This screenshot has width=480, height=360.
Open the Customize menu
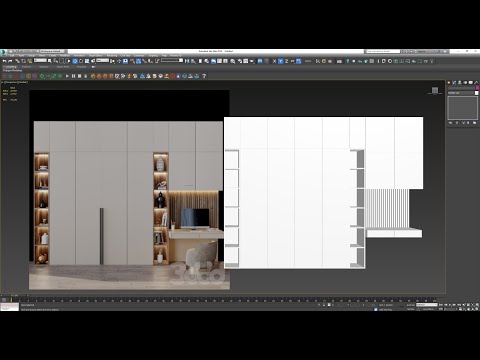pyautogui.click(x=139, y=55)
